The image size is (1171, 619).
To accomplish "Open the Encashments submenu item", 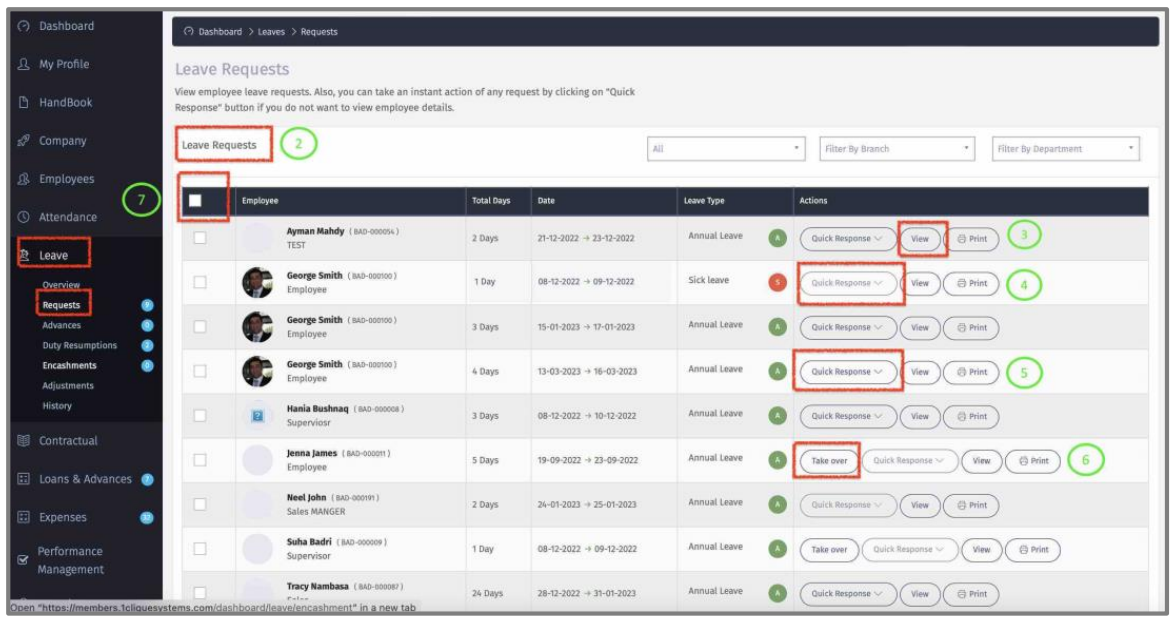I will 69,366.
